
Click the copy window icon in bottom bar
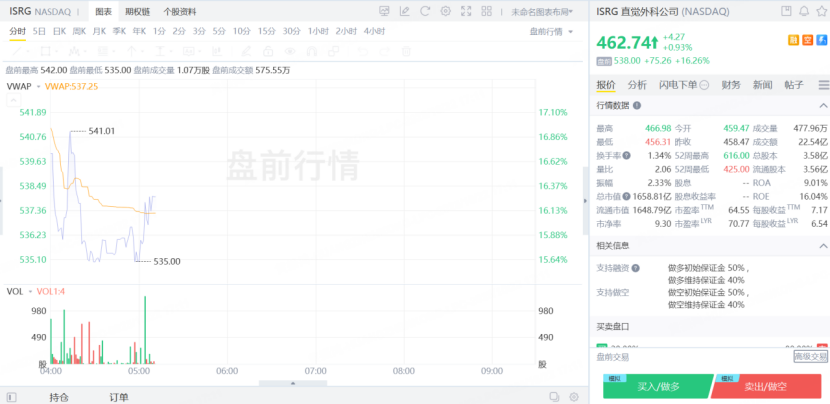554,397
